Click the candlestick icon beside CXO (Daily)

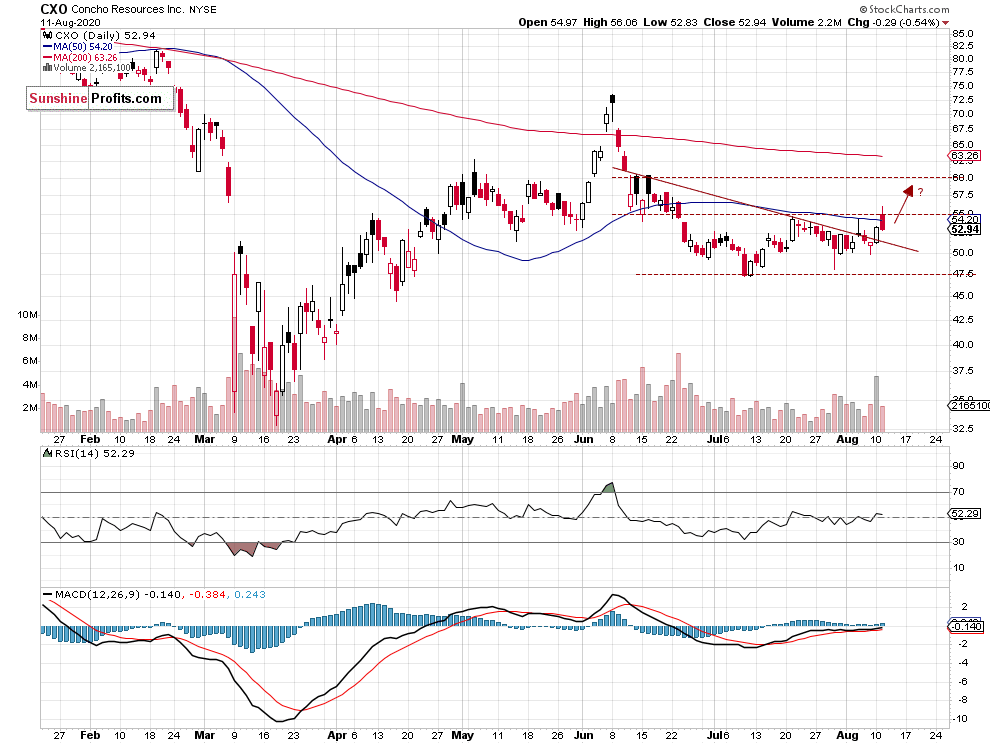point(48,35)
